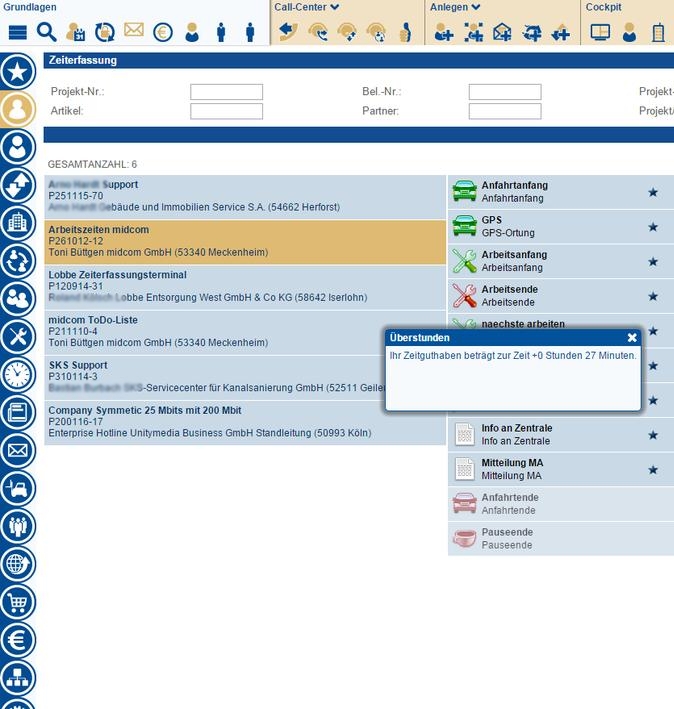Open the hamburger menu in Grundlagen toolbar
This screenshot has height=709, width=674.
point(18,33)
